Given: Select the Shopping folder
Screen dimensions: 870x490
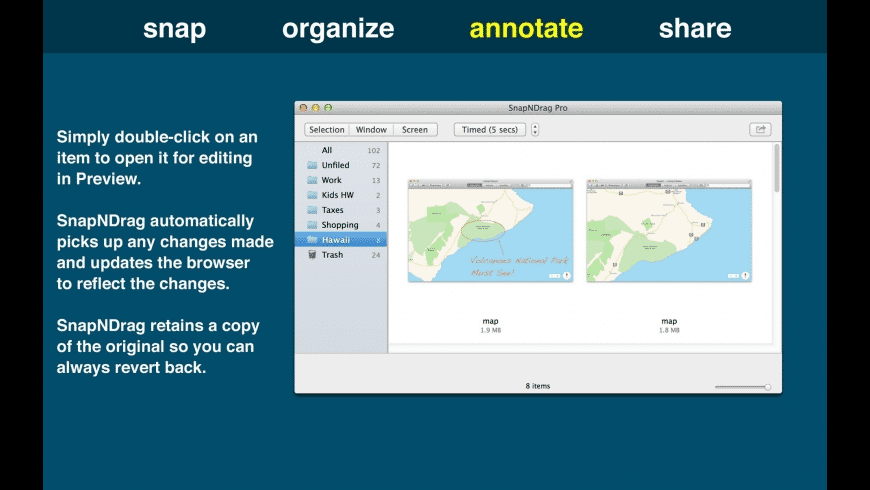Looking at the screenshot, I should tap(341, 225).
